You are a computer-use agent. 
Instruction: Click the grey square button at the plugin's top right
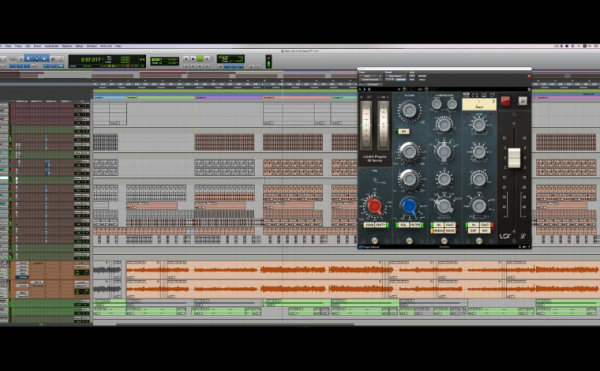(523, 101)
